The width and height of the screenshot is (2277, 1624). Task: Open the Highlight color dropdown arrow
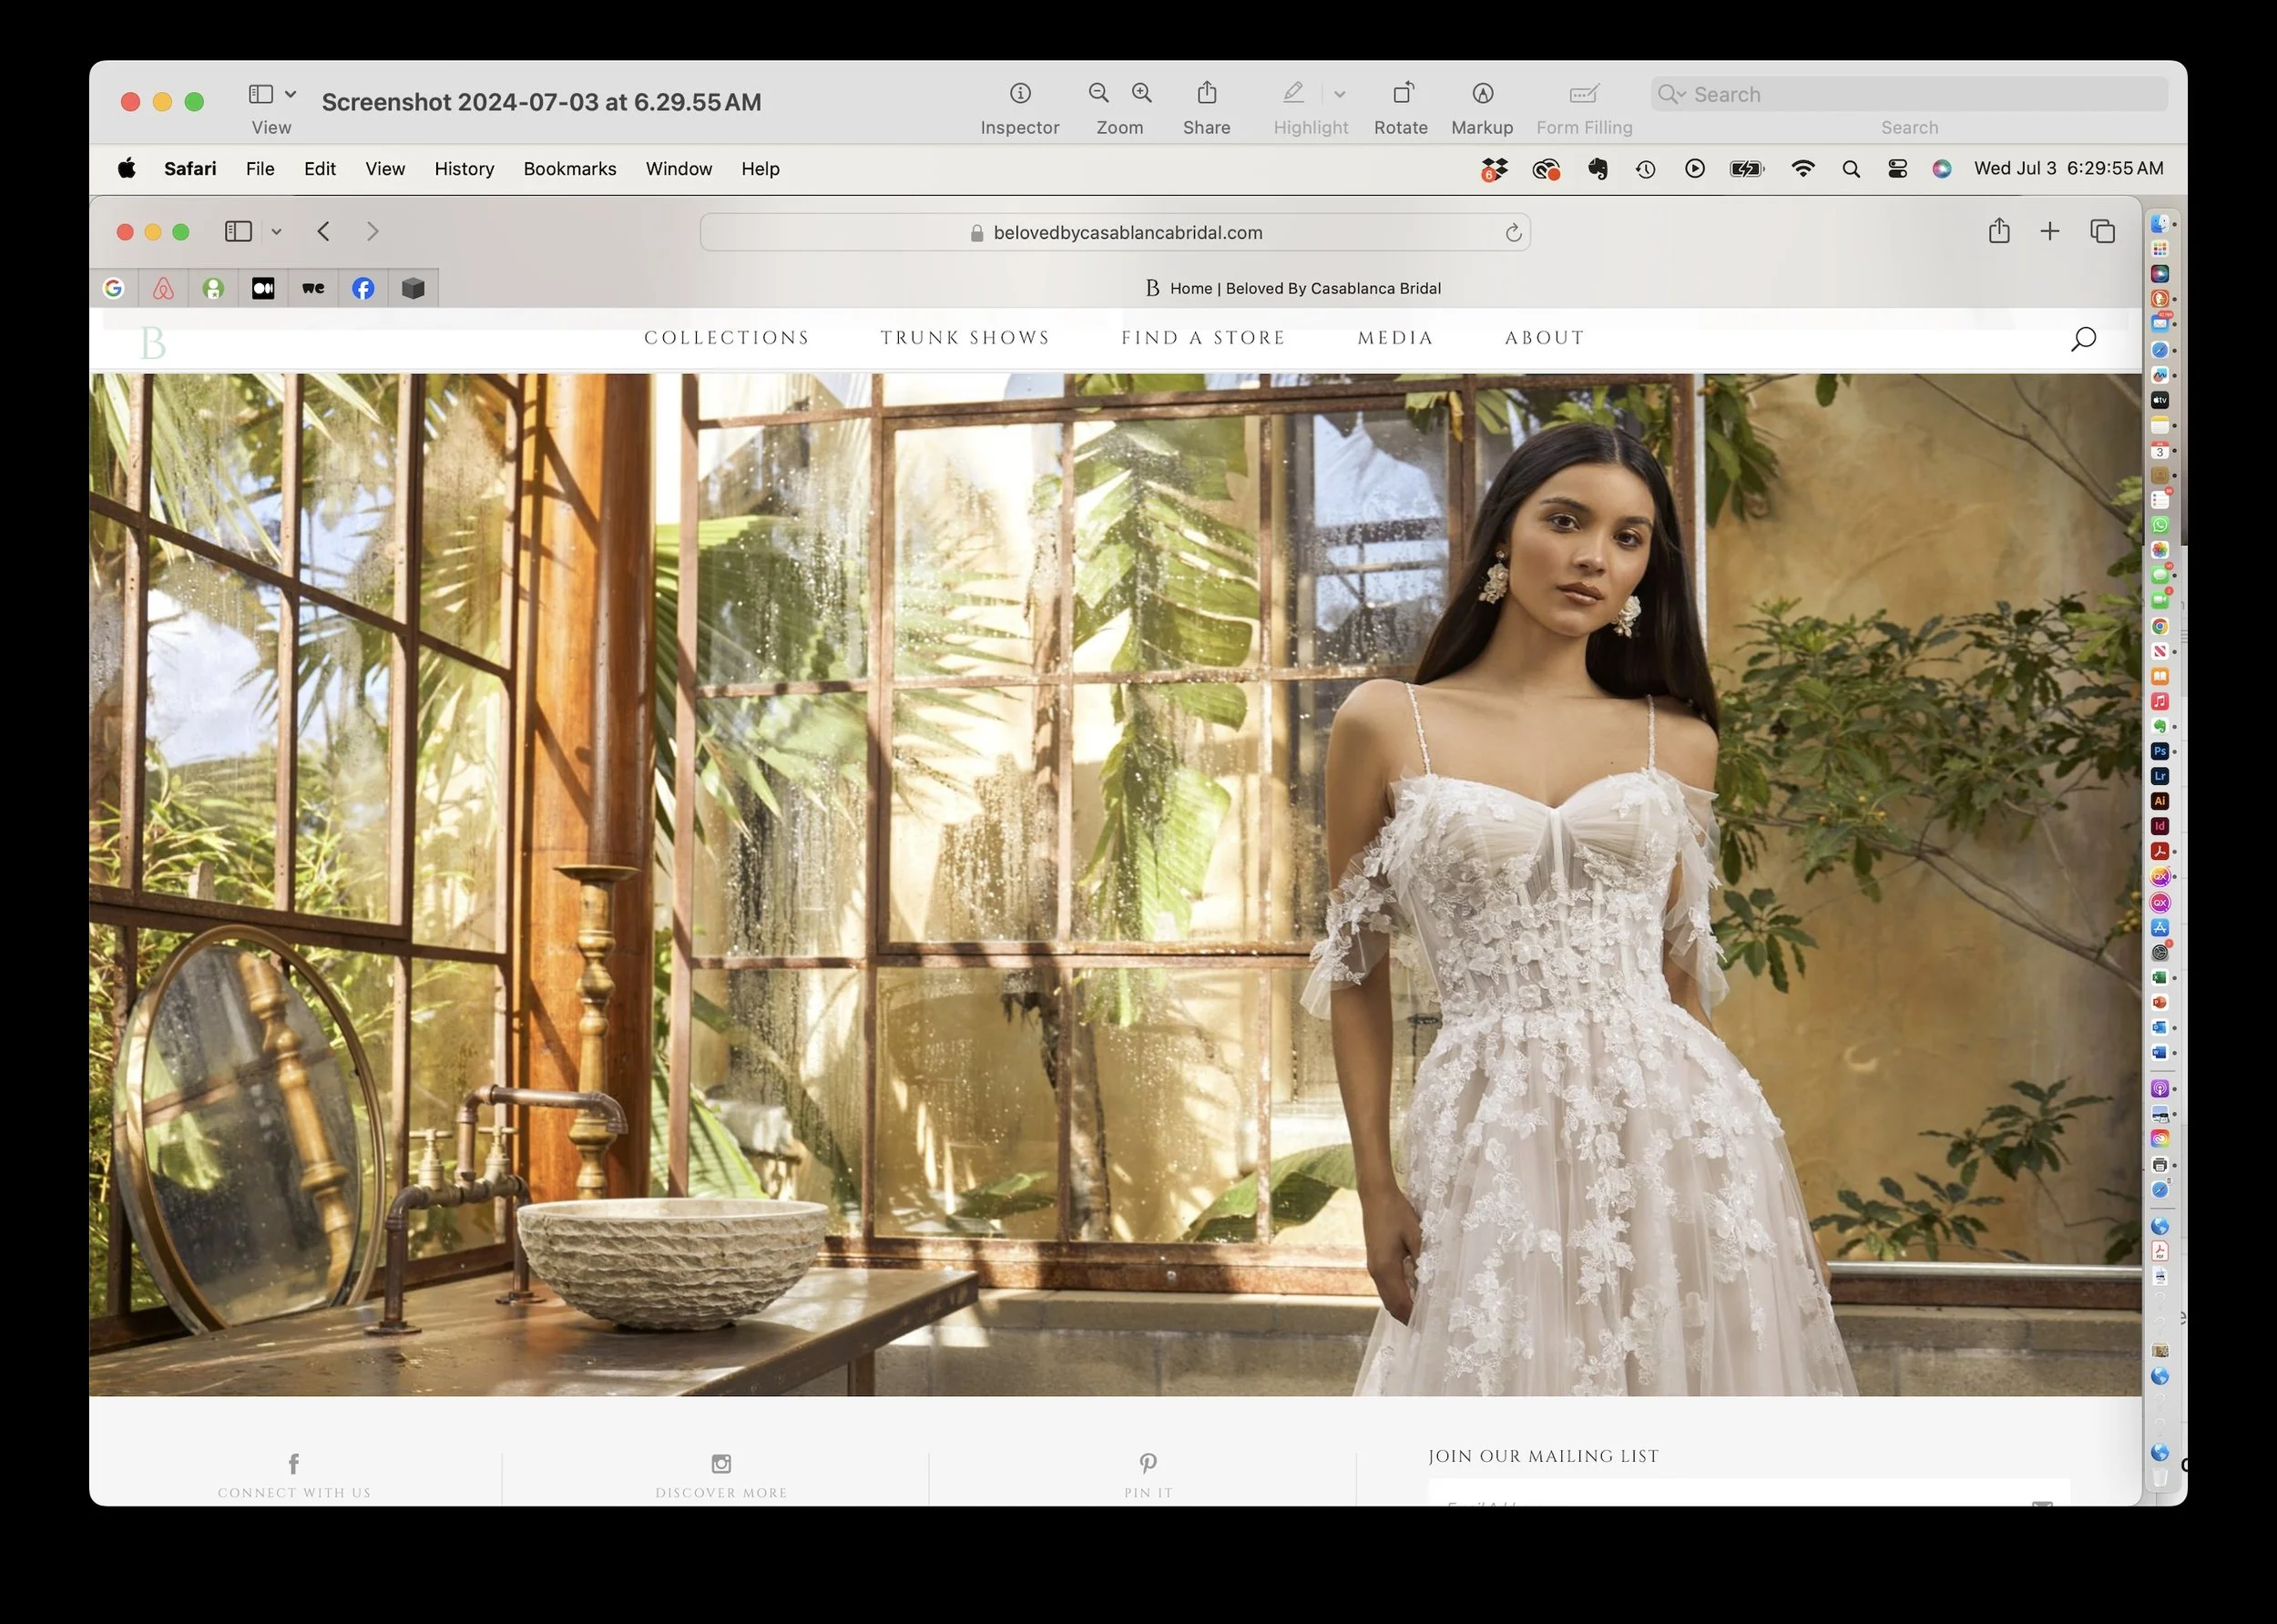[1339, 95]
